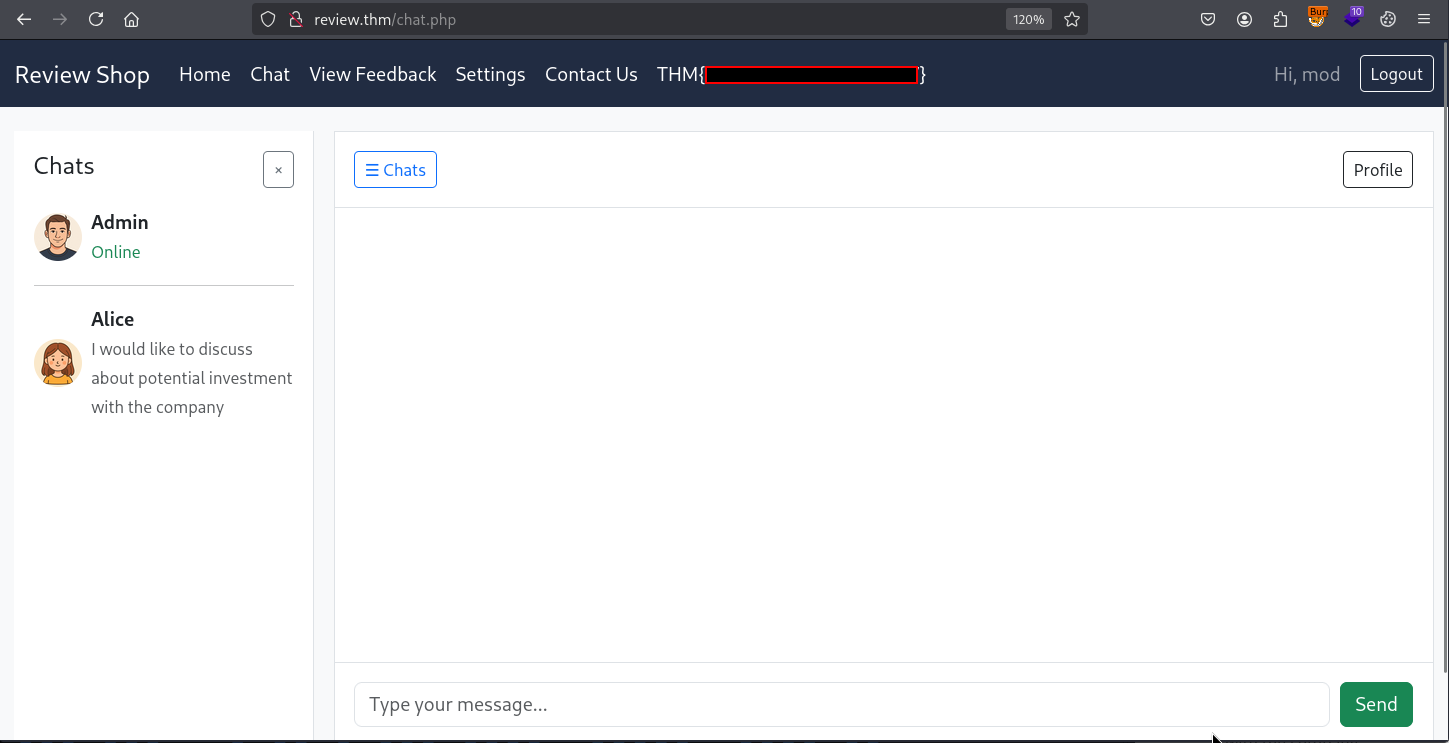Screen dimensions: 1449x743
Task: Open the Pocket save icon
Action: (x=1208, y=19)
